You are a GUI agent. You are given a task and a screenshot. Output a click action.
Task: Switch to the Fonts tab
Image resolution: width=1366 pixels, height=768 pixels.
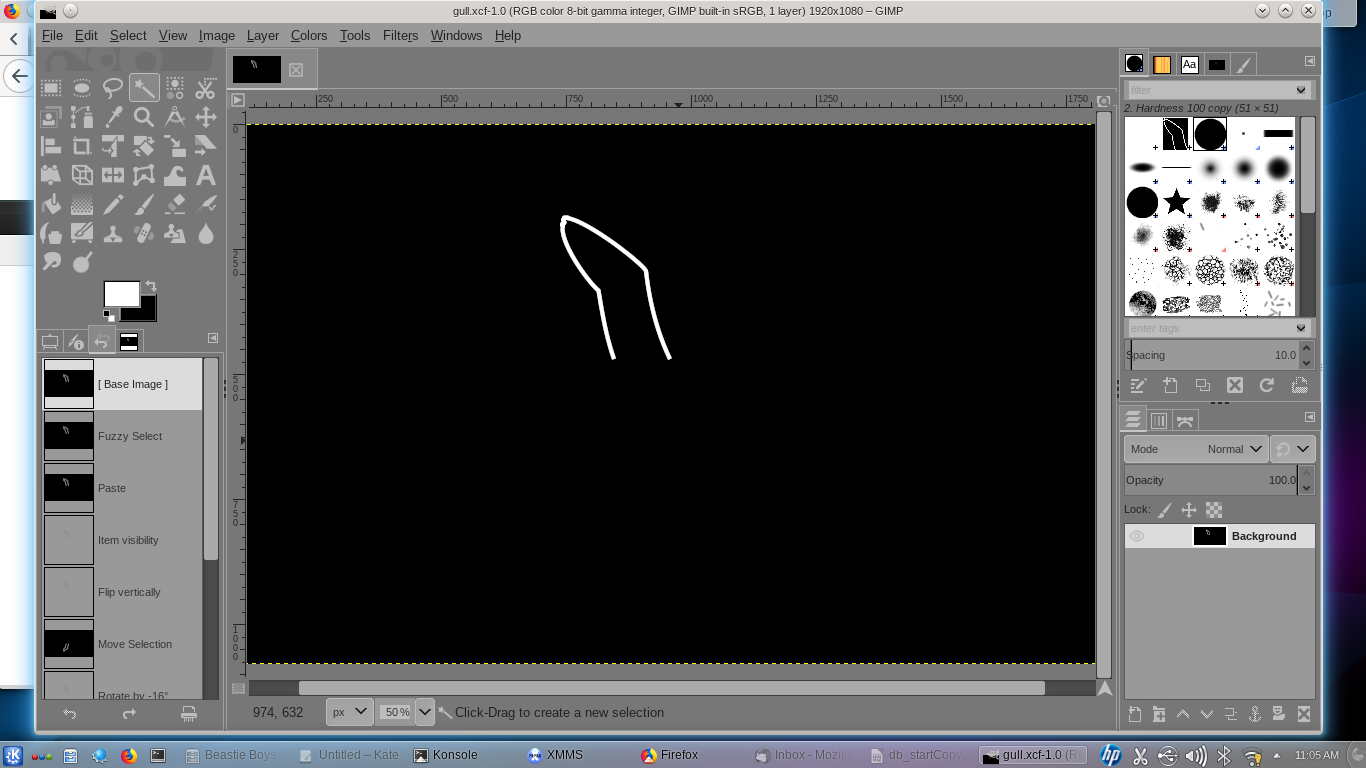pos(1189,64)
